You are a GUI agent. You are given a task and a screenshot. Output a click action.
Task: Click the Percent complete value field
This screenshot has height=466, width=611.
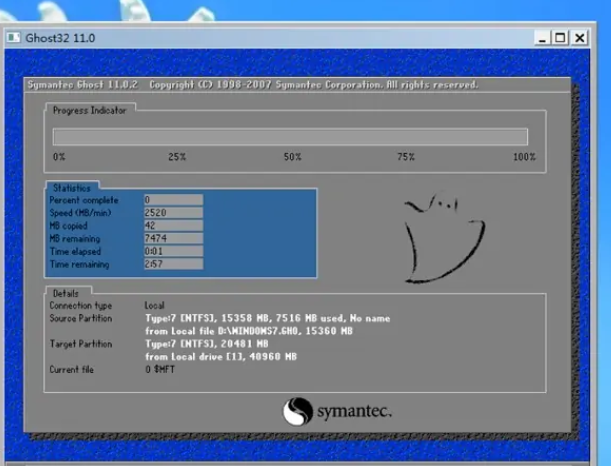point(173,200)
